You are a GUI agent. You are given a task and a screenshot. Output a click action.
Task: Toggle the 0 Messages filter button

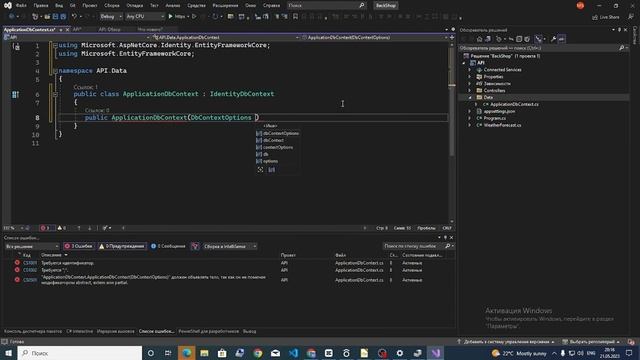click(x=168, y=246)
